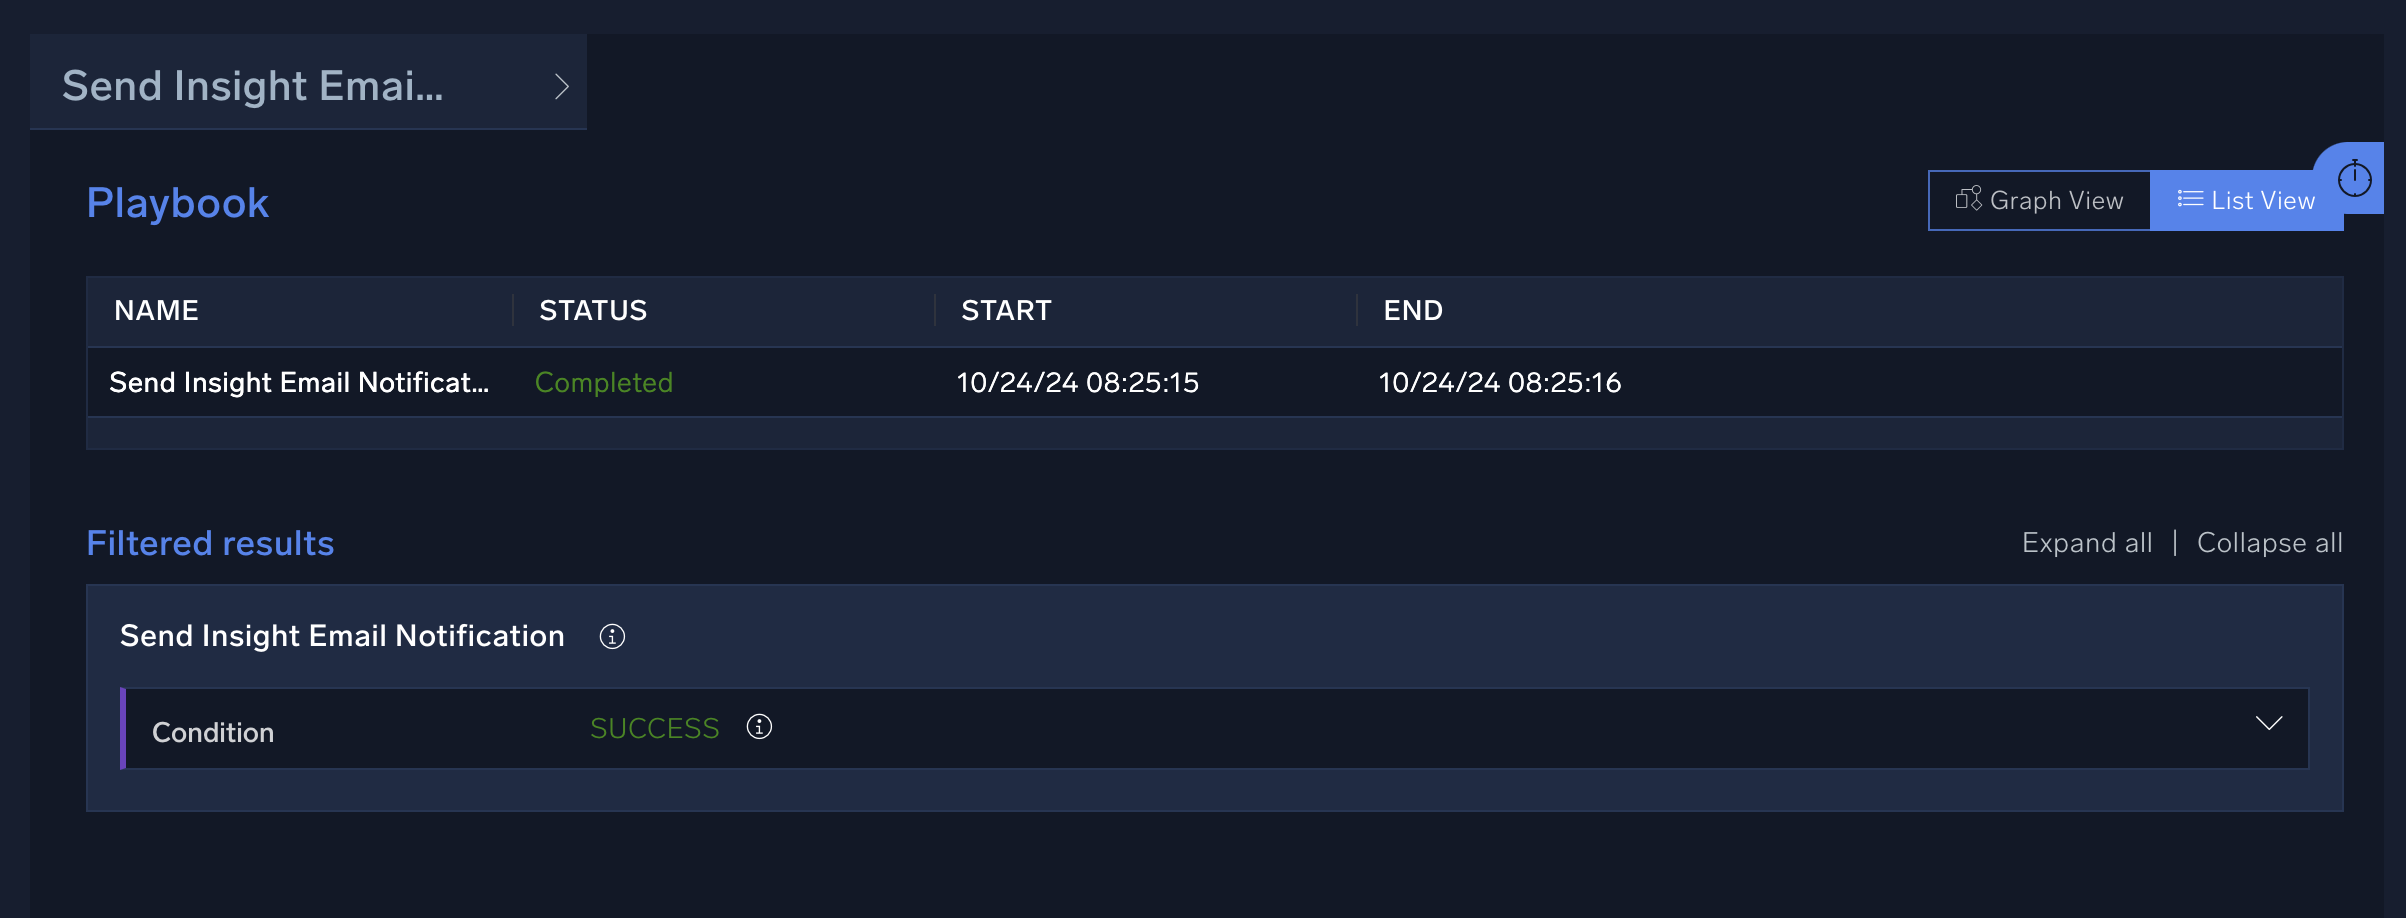Click info icon beside Send Insight Email Notification
Image resolution: width=2406 pixels, height=918 pixels.
point(612,637)
